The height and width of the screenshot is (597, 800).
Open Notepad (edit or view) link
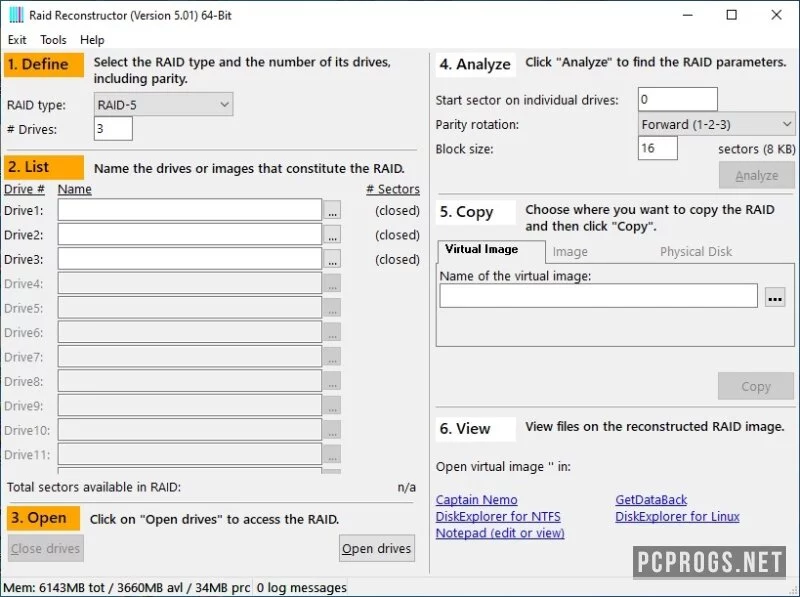[500, 533]
